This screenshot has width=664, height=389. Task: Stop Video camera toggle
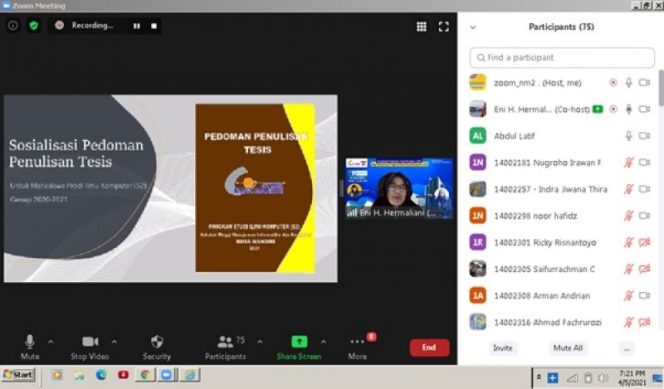[x=90, y=348]
